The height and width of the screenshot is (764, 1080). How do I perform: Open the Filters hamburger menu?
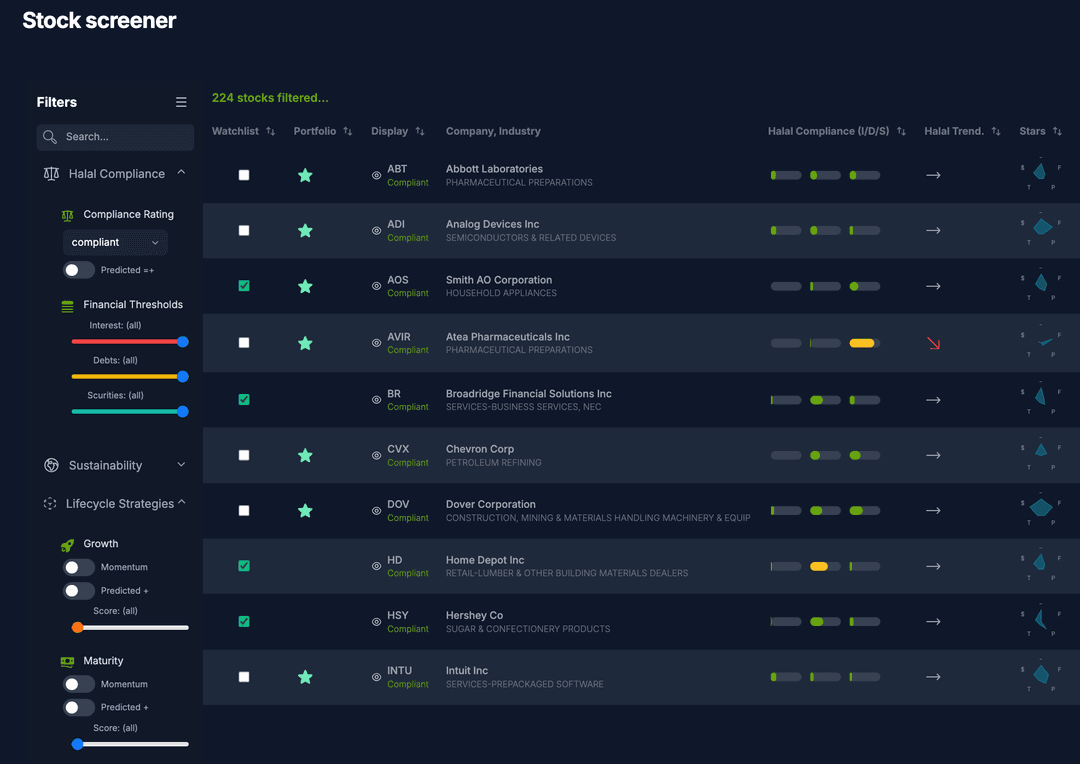tap(181, 101)
